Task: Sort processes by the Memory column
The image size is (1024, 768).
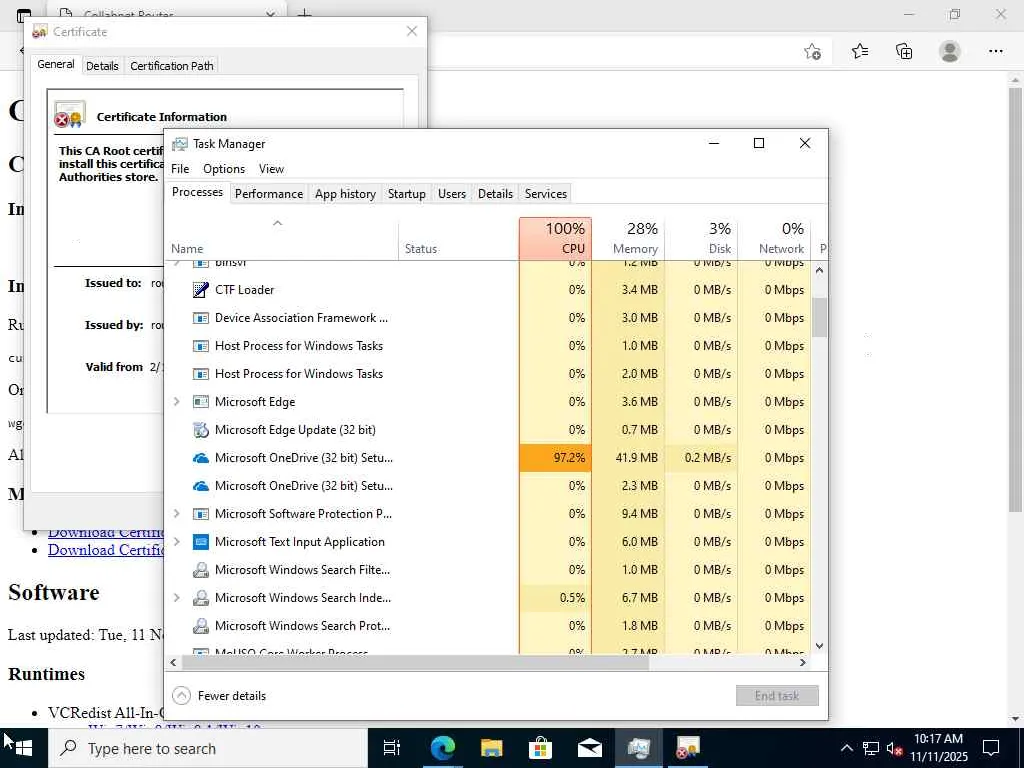Action: [628, 239]
